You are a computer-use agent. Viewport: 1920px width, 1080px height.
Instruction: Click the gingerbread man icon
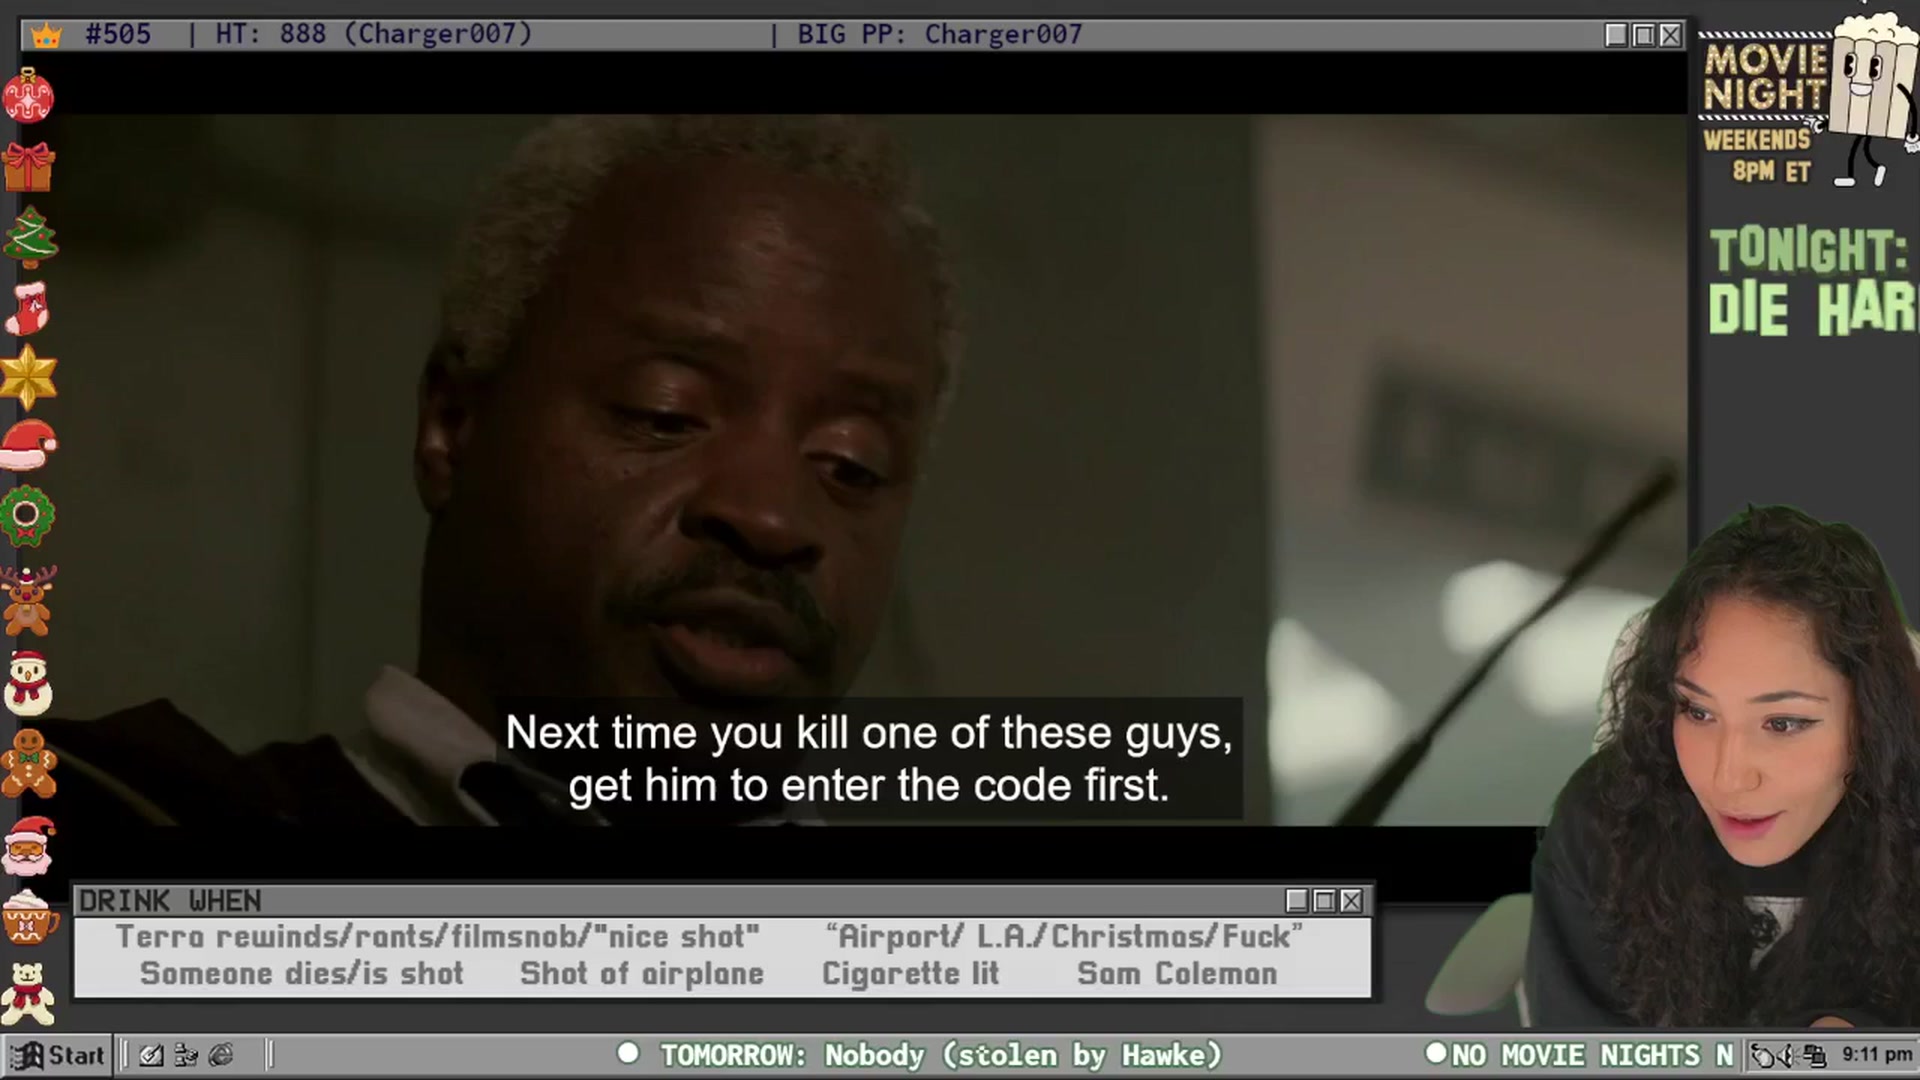[x=28, y=764]
